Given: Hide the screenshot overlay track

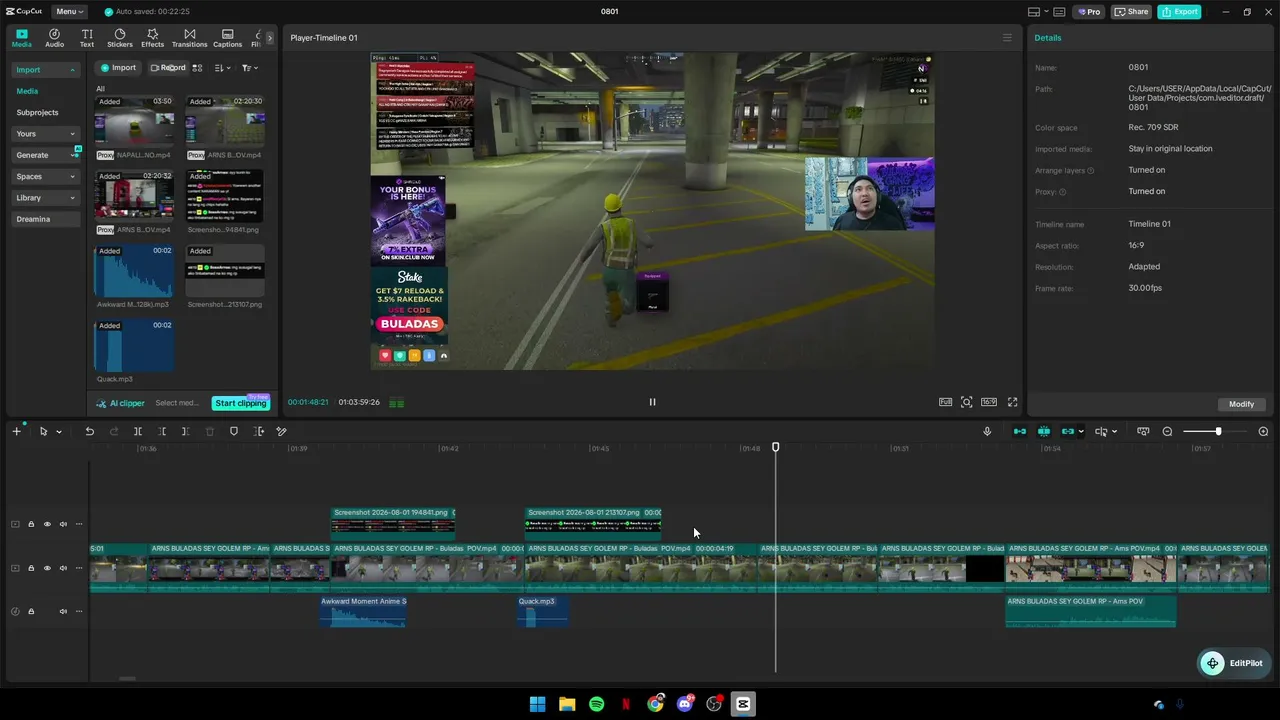Looking at the screenshot, I should (x=47, y=524).
